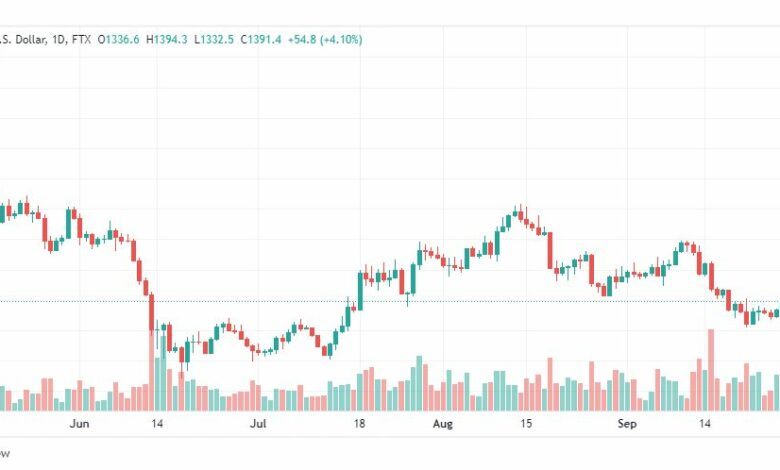Click the long red candle before Jun 14
The image size is (780, 470).
click(x=151, y=313)
